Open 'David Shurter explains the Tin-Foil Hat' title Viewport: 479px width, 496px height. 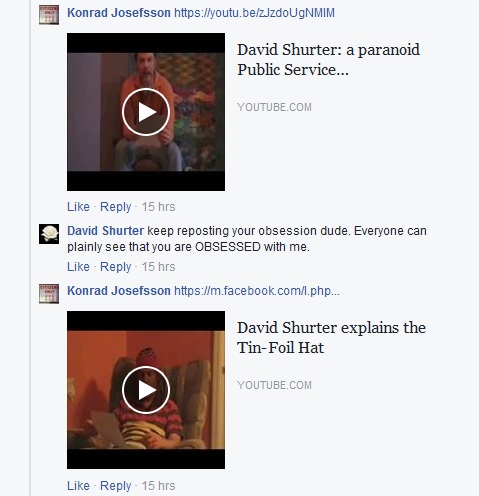331,338
